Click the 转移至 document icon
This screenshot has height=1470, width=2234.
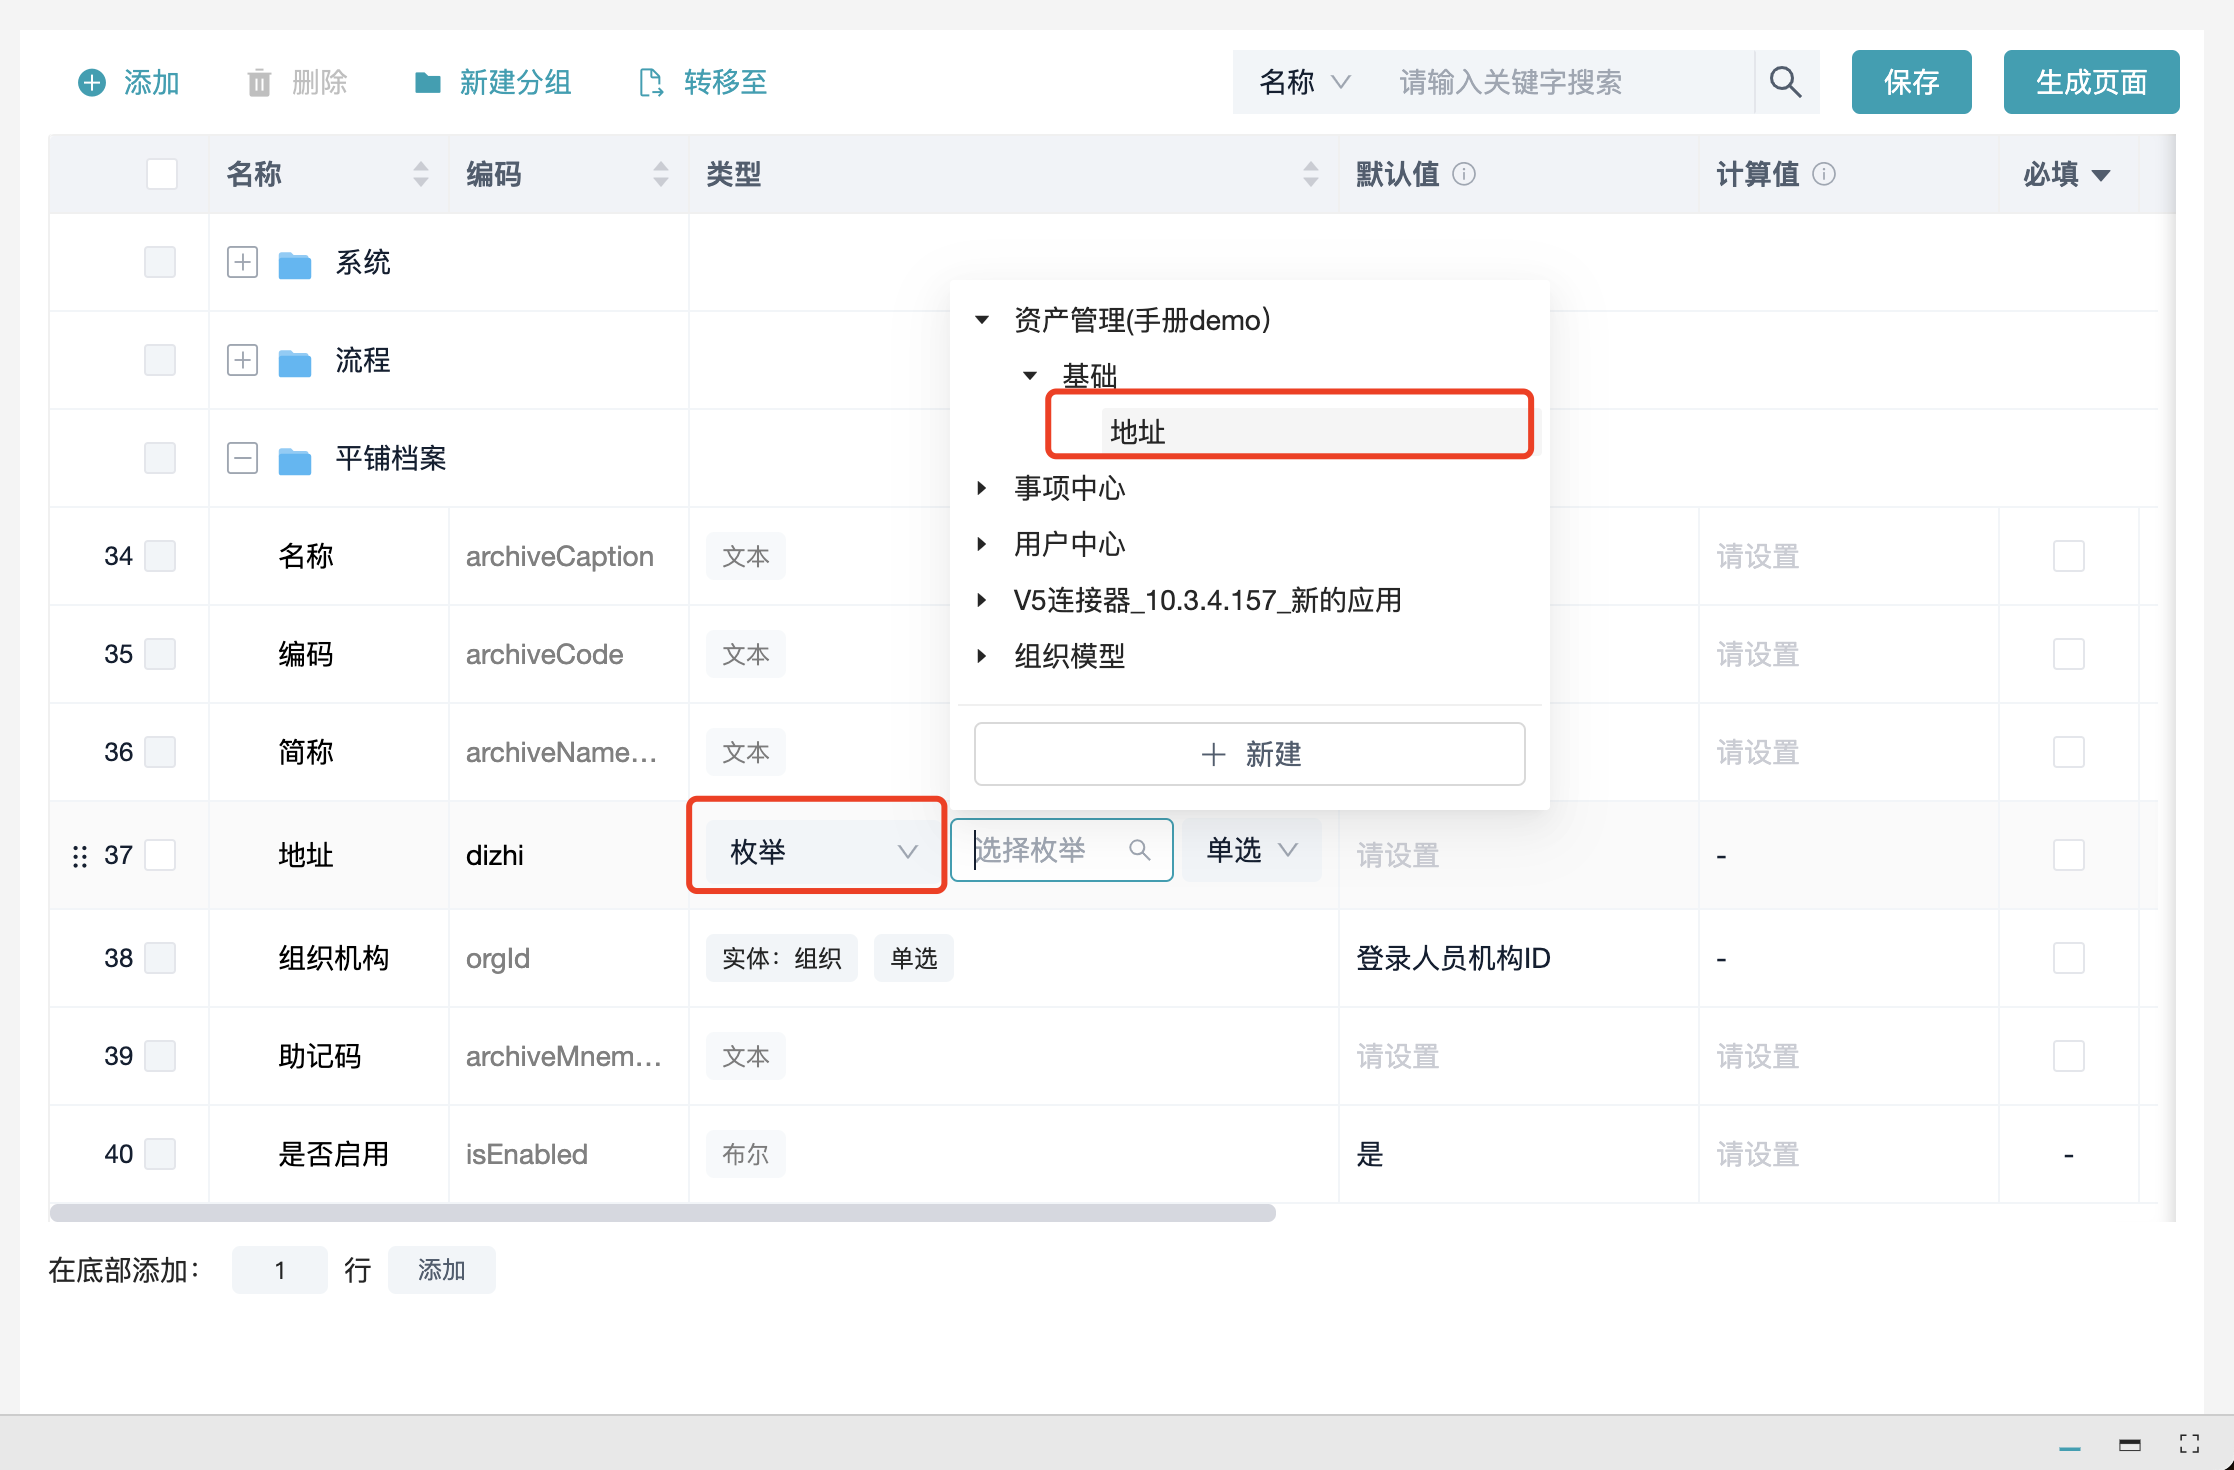pos(651,82)
